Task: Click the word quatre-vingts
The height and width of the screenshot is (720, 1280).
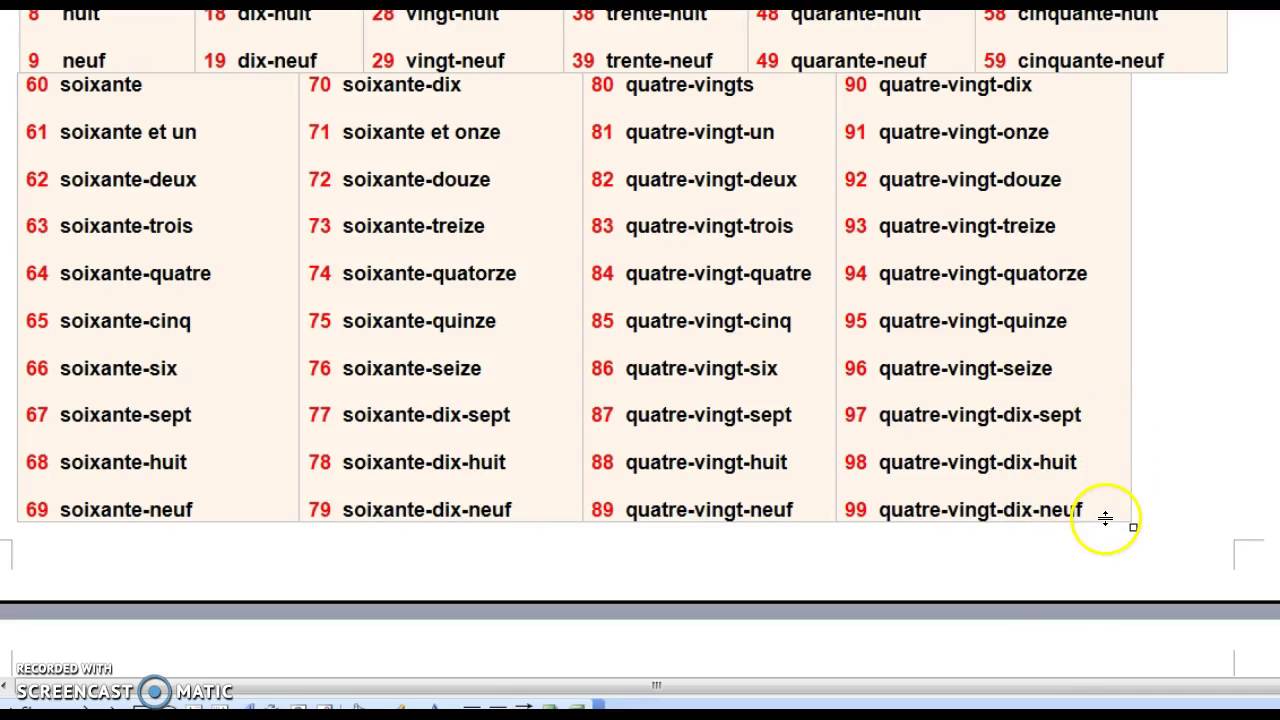Action: tap(689, 85)
